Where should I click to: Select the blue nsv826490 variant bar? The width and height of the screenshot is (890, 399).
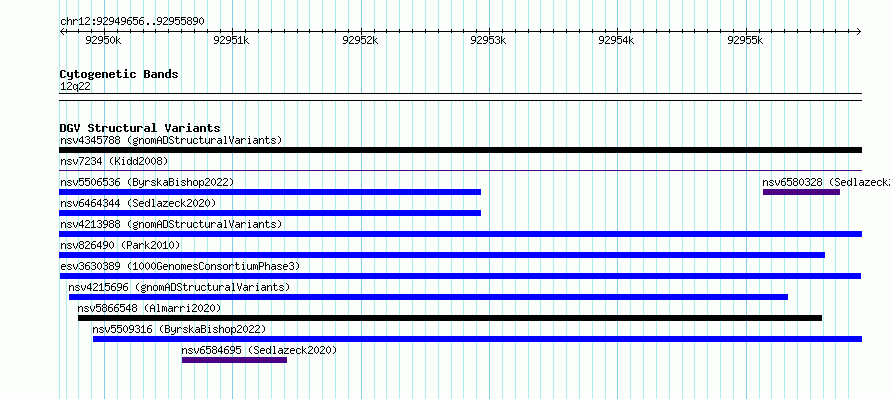coord(442,255)
